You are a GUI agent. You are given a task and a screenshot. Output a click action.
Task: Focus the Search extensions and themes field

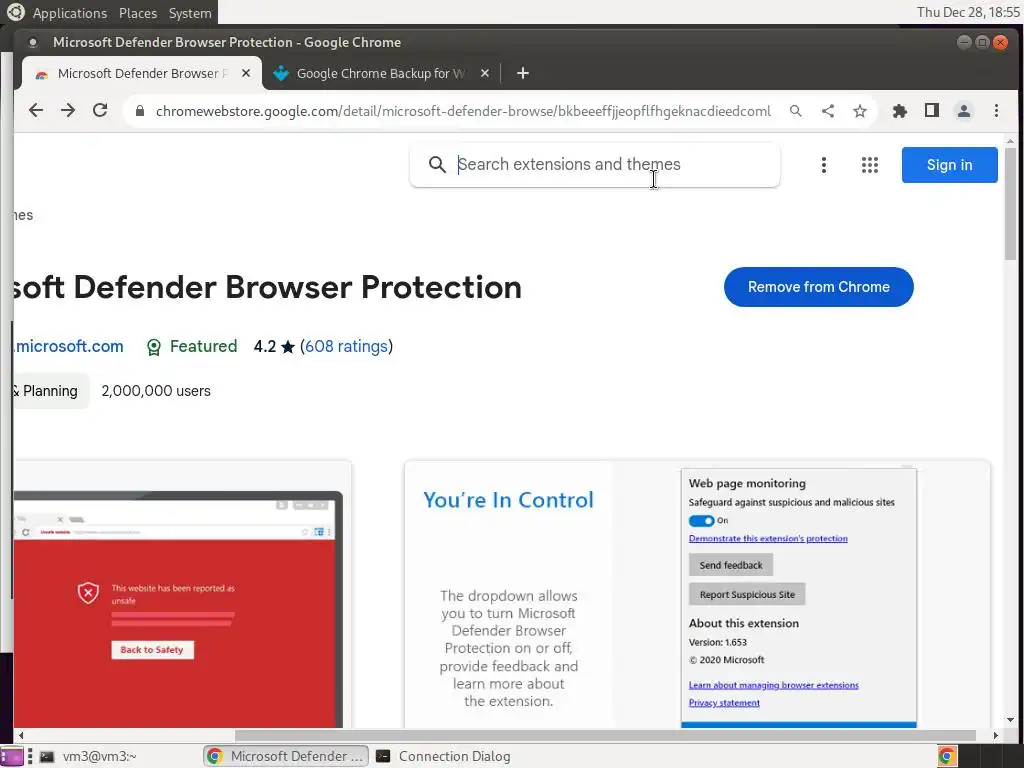pos(594,165)
